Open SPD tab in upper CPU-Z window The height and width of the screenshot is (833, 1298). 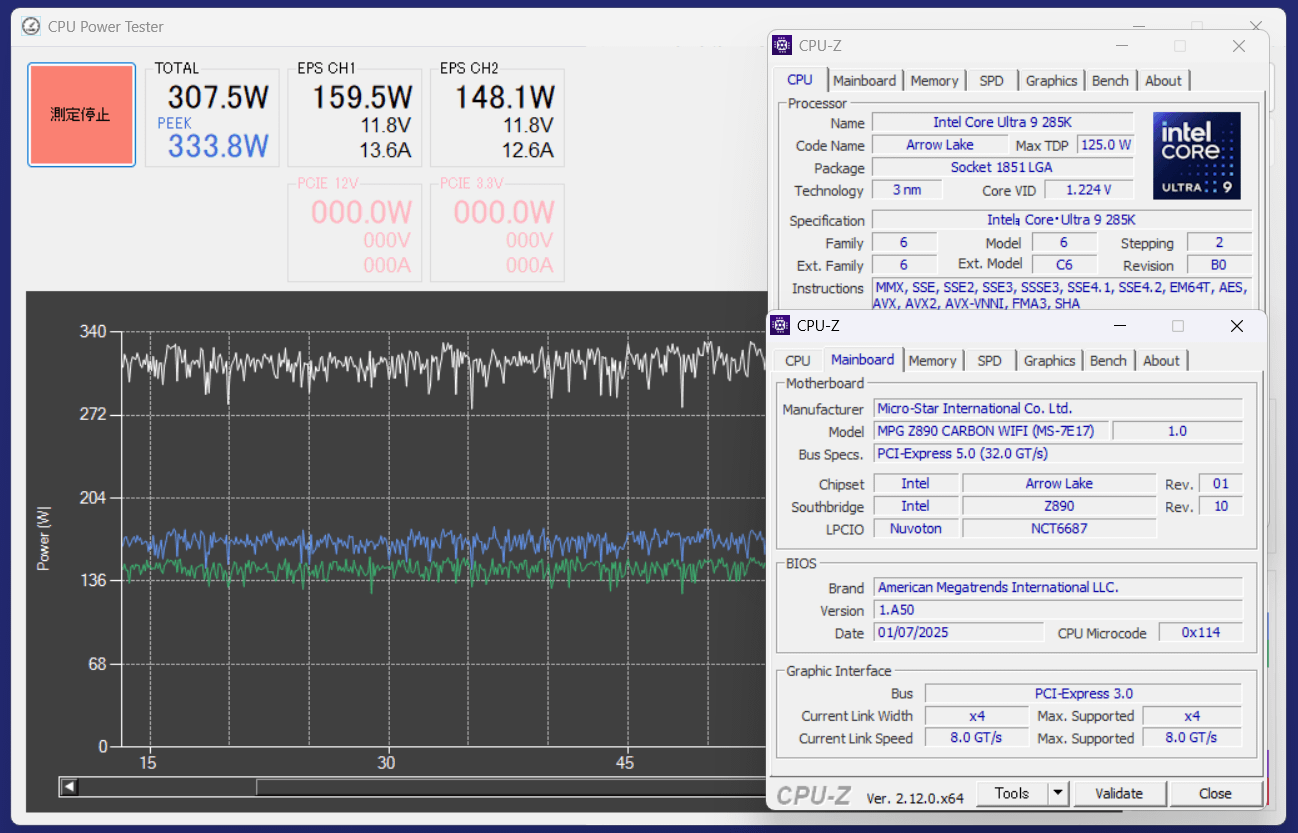[992, 81]
